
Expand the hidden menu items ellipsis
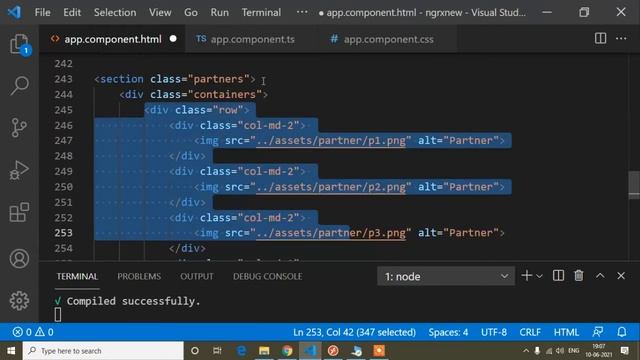(302, 12)
